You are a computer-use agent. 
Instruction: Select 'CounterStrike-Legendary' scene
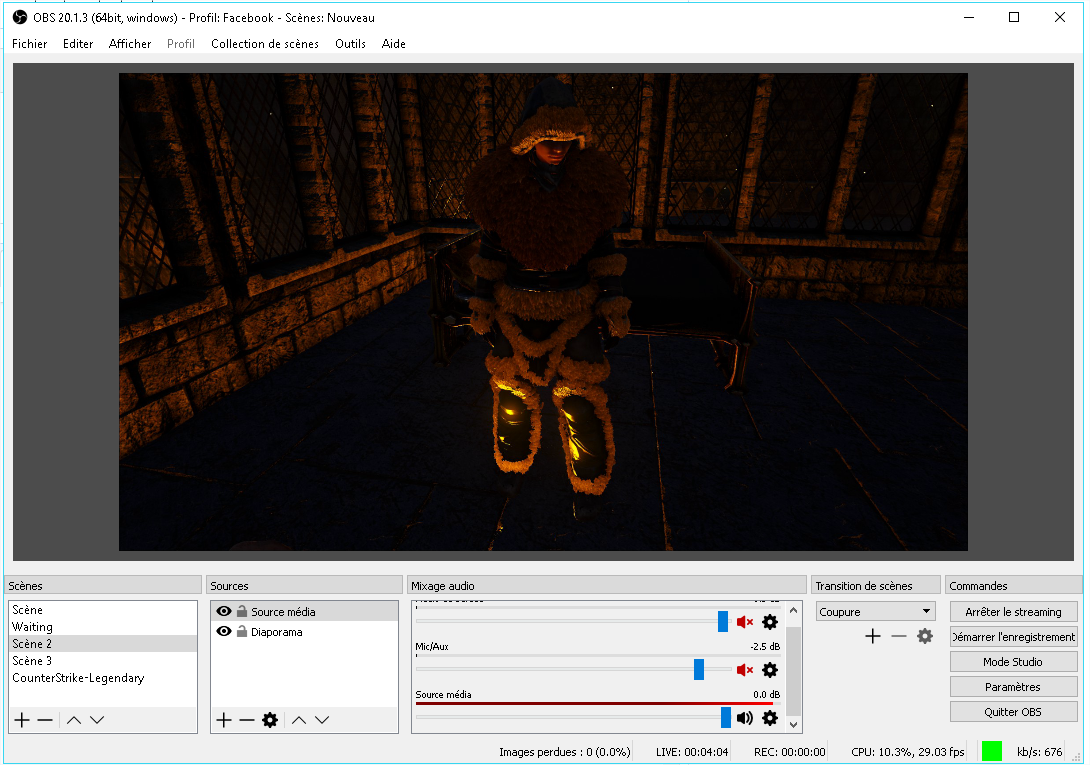point(103,678)
